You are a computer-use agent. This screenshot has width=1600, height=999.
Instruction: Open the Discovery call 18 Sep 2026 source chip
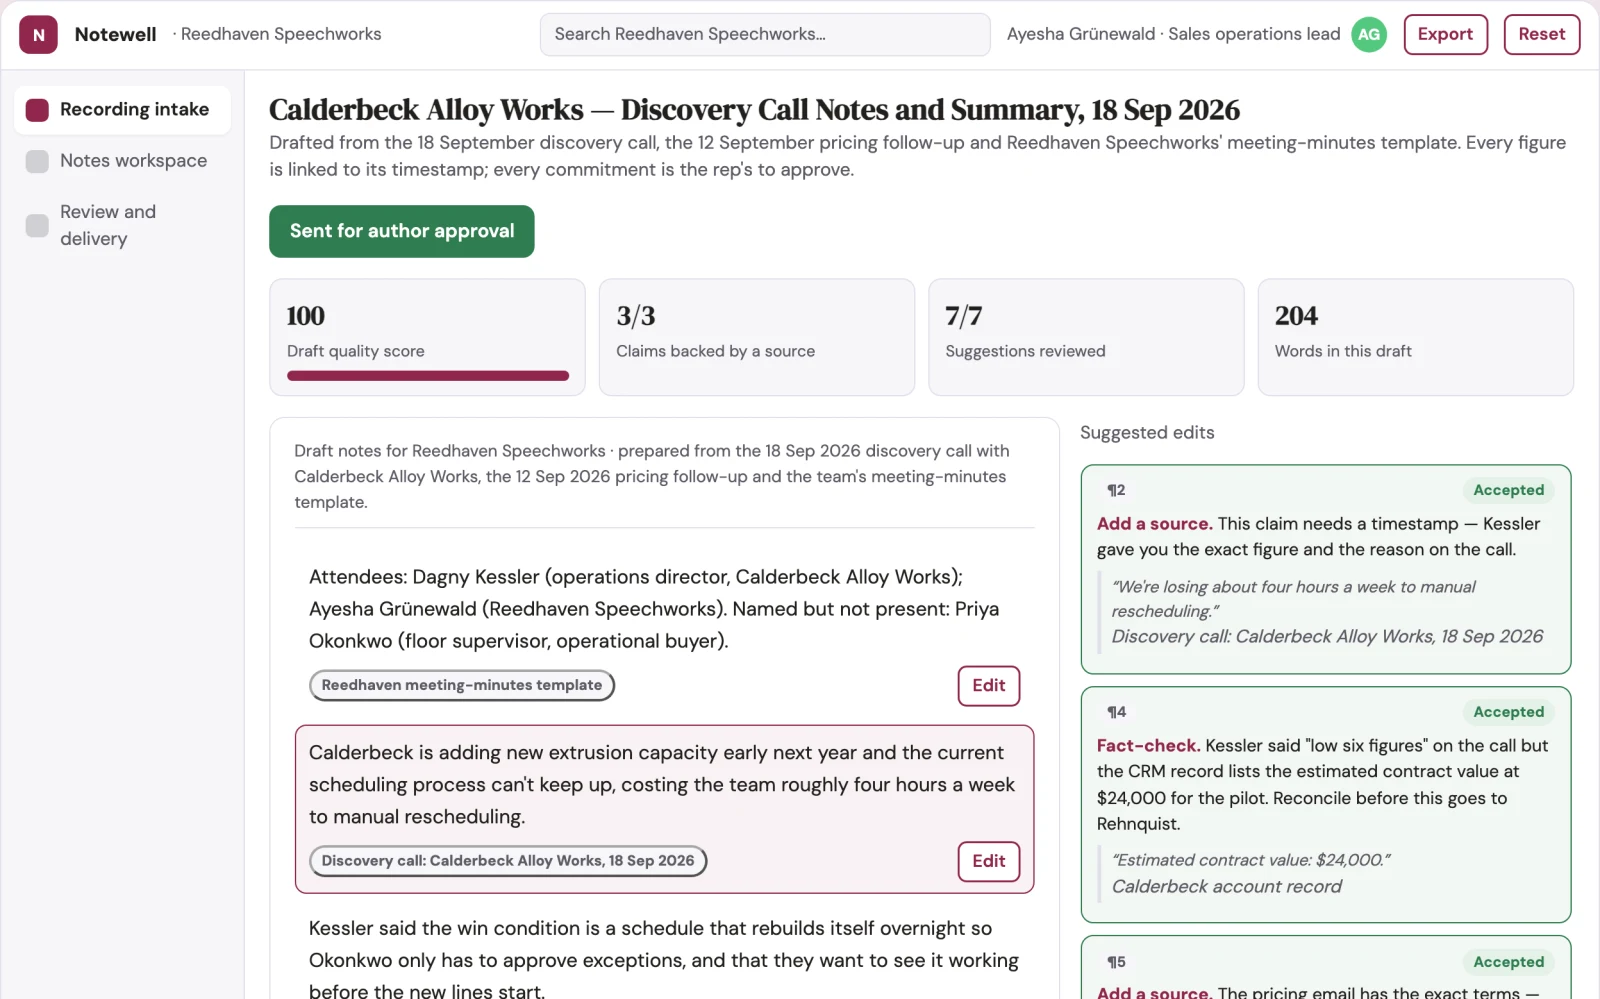coord(508,861)
